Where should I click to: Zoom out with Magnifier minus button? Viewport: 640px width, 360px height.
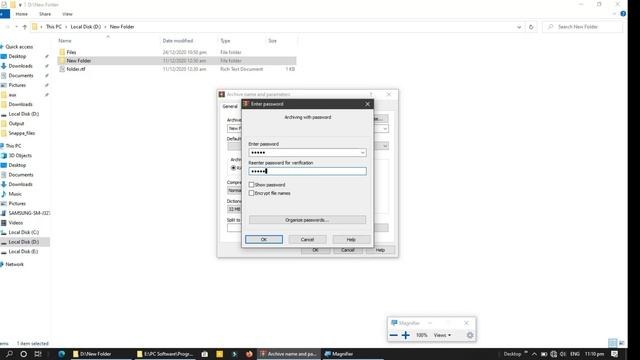click(393, 335)
